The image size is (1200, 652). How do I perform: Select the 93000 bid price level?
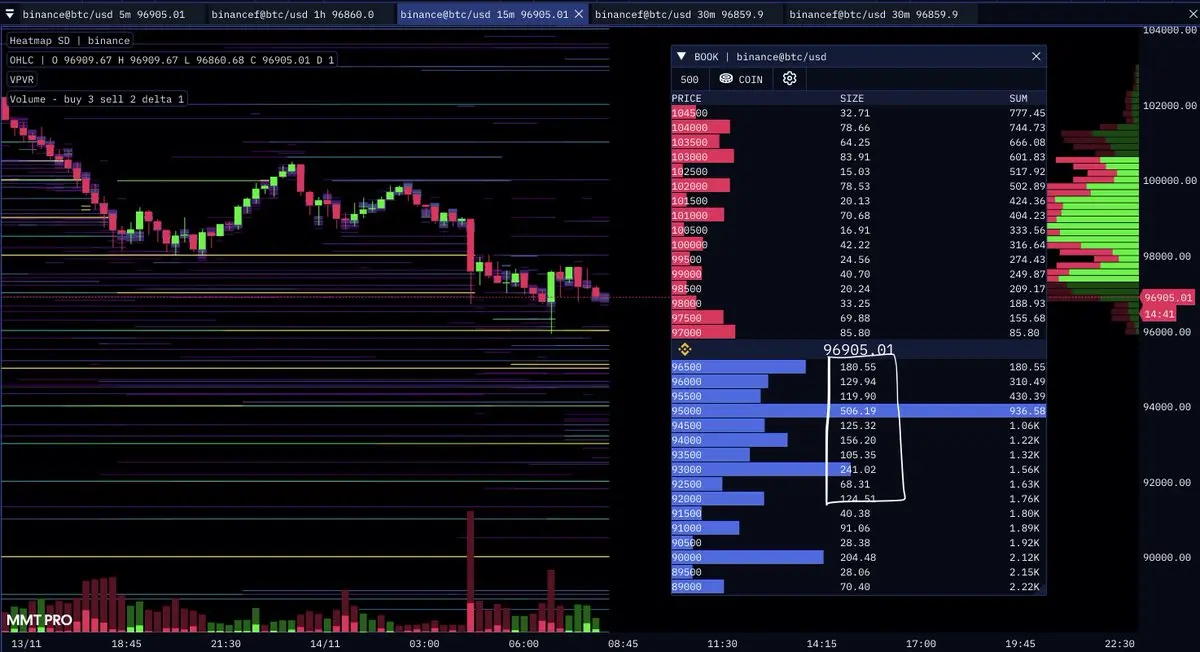coord(858,470)
